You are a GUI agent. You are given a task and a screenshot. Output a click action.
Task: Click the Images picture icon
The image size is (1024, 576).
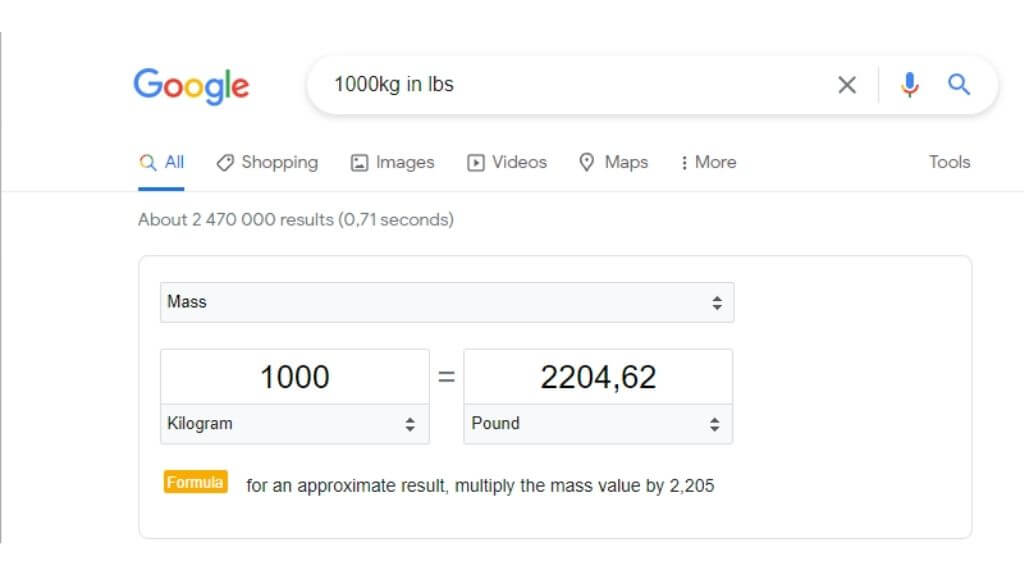pyautogui.click(x=360, y=163)
